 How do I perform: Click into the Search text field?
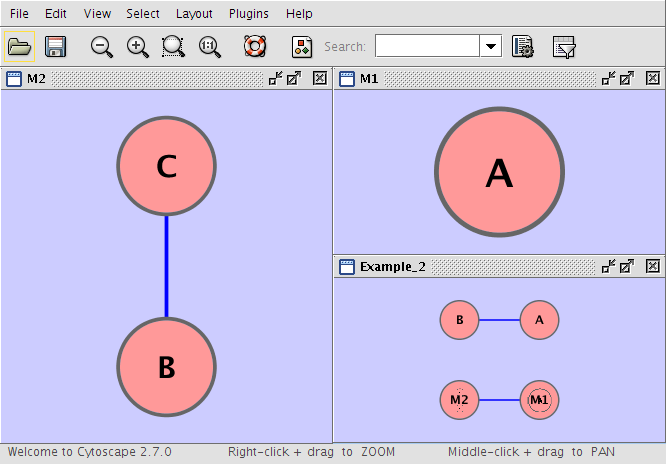(x=427, y=47)
